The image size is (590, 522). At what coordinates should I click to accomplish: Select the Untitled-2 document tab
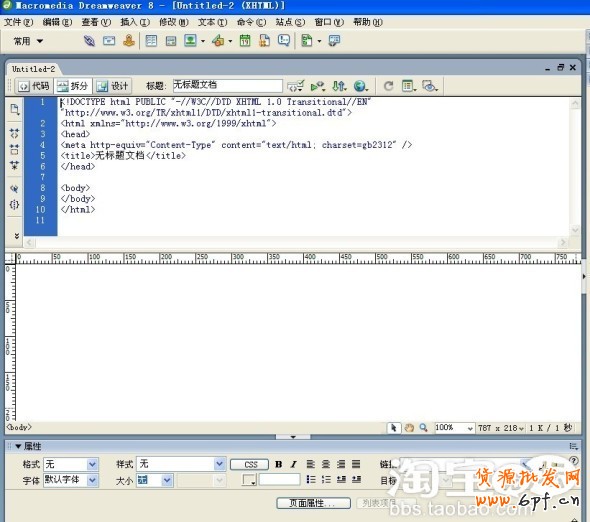(x=33, y=69)
